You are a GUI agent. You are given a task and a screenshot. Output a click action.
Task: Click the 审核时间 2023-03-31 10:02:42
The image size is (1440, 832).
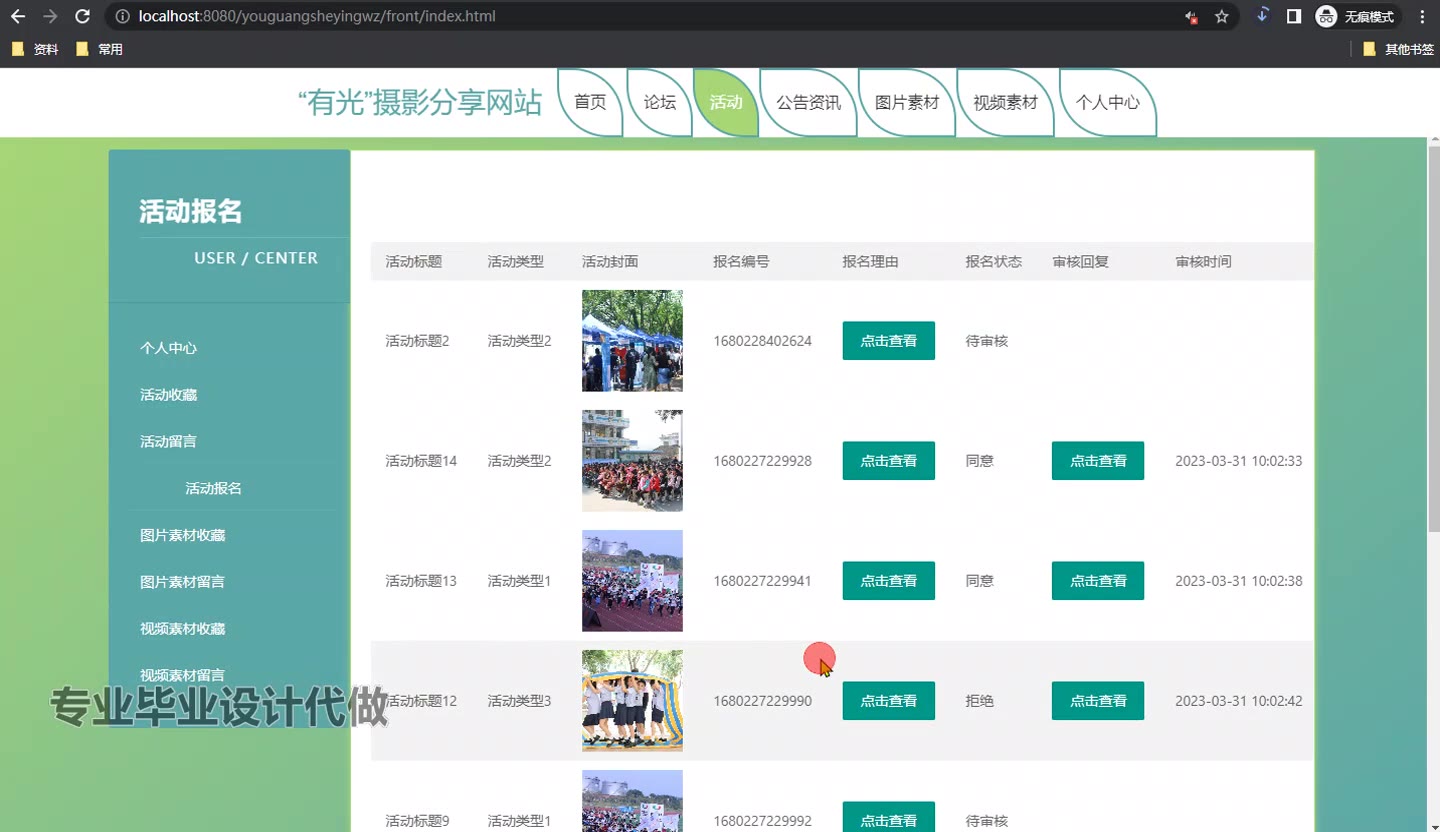coord(1238,701)
